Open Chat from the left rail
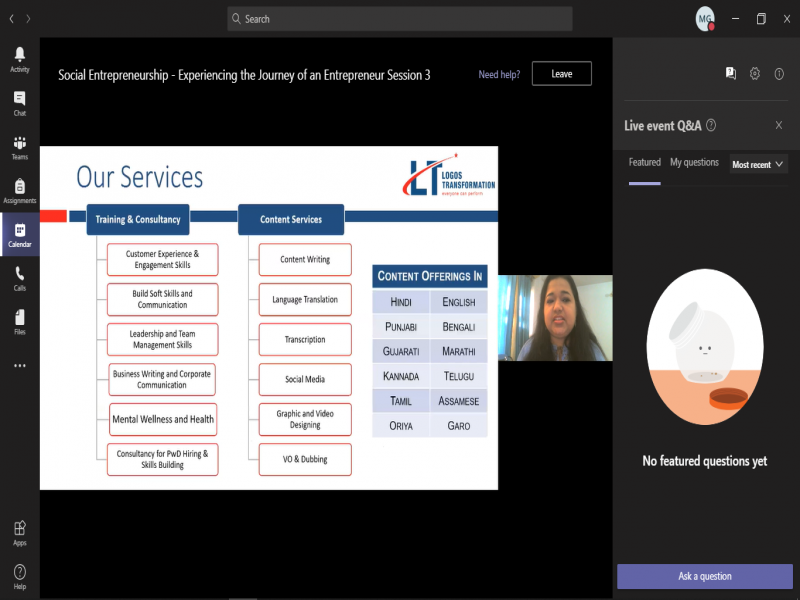Screen dimensions: 800x600 [x=19, y=103]
